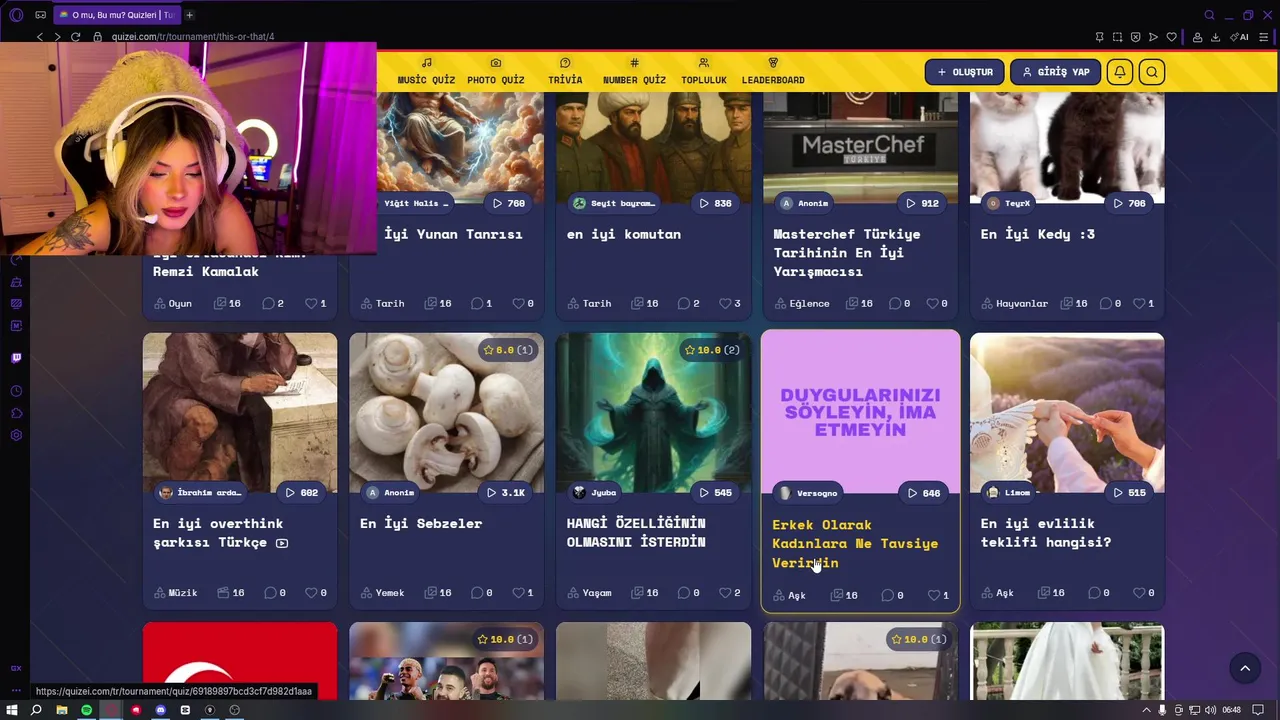This screenshot has height=720, width=1280.
Task: Open the en iyi komutan quiz
Action: pos(624,234)
